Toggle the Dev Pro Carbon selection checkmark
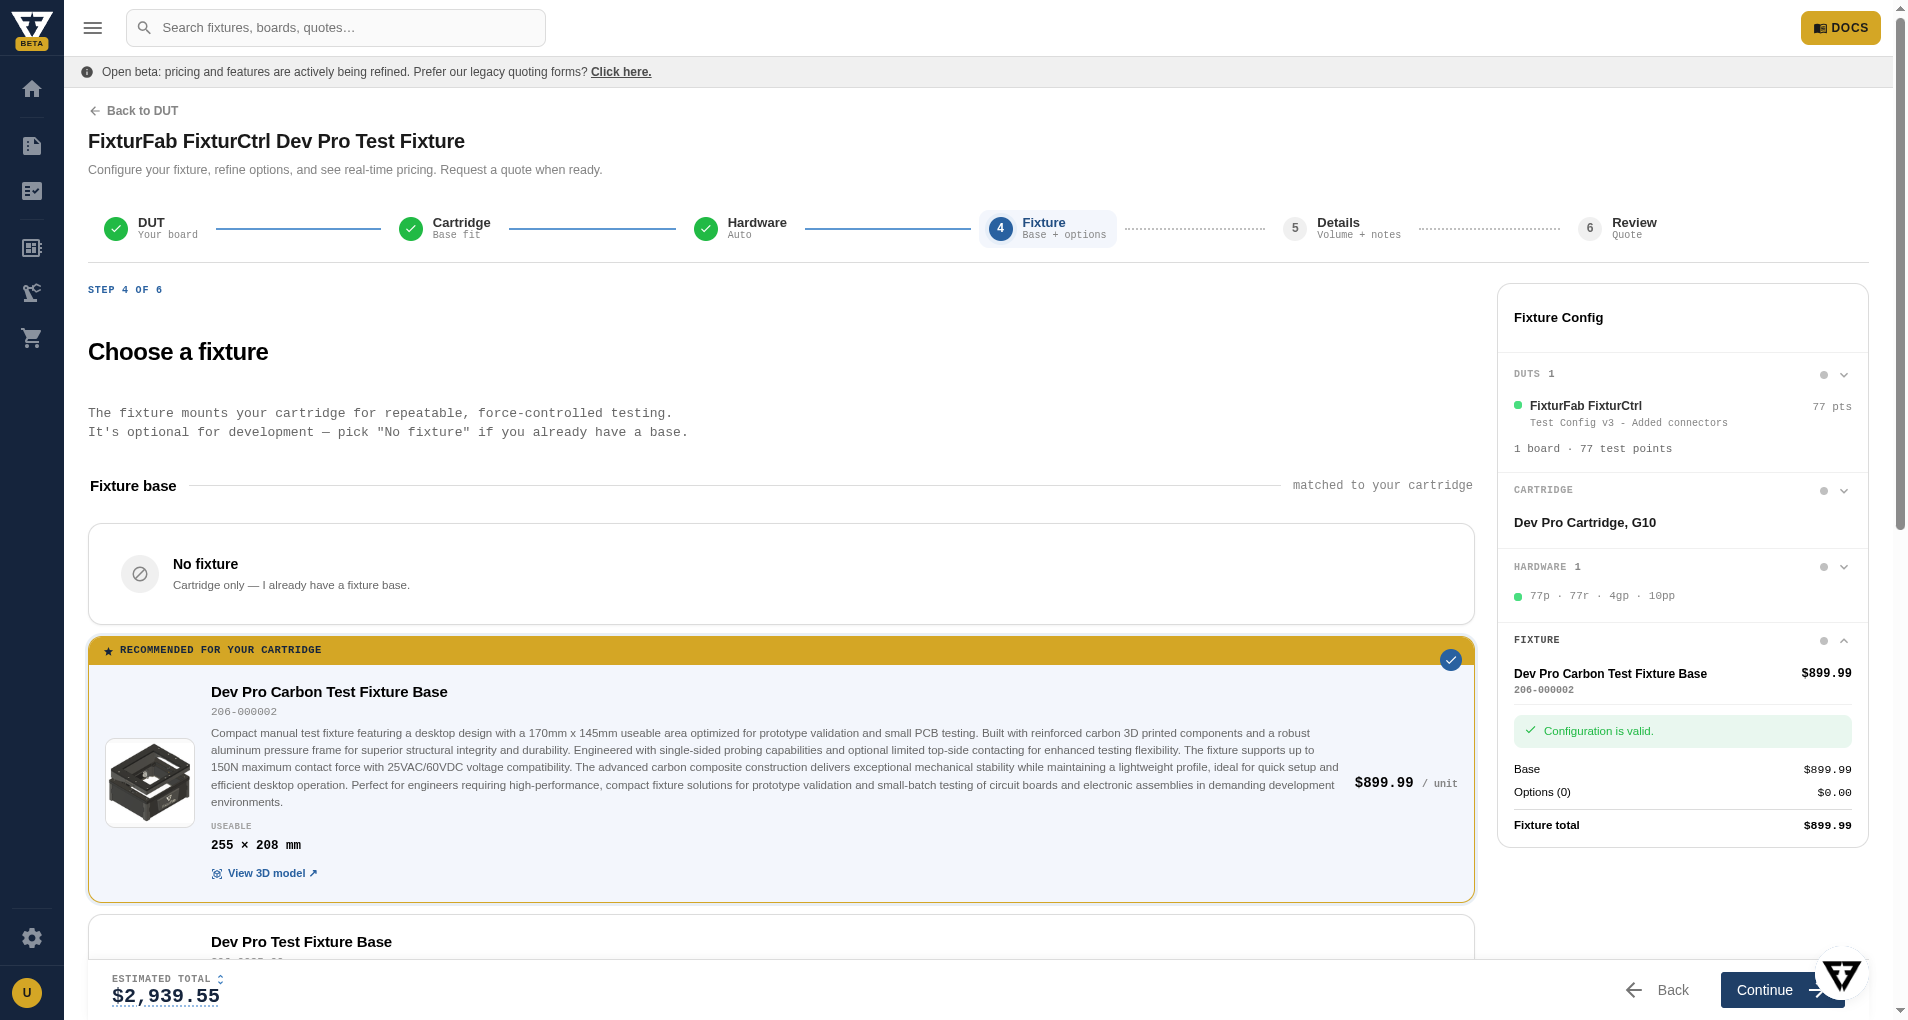 coord(1451,660)
